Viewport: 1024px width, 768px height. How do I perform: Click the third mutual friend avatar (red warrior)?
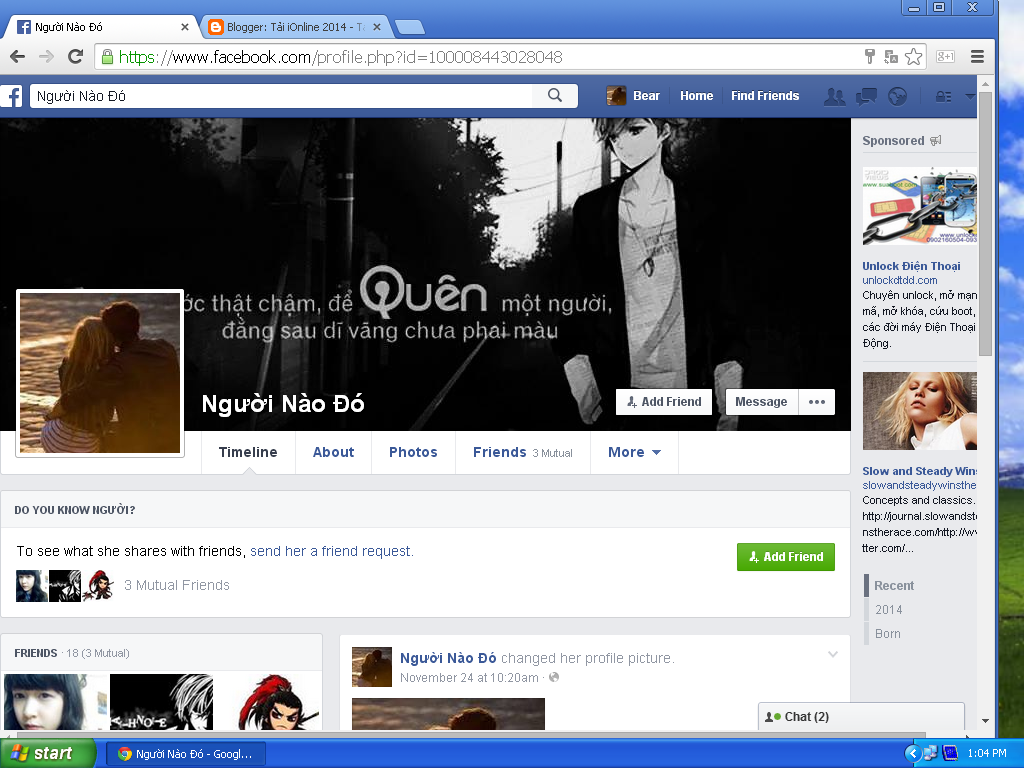point(98,586)
